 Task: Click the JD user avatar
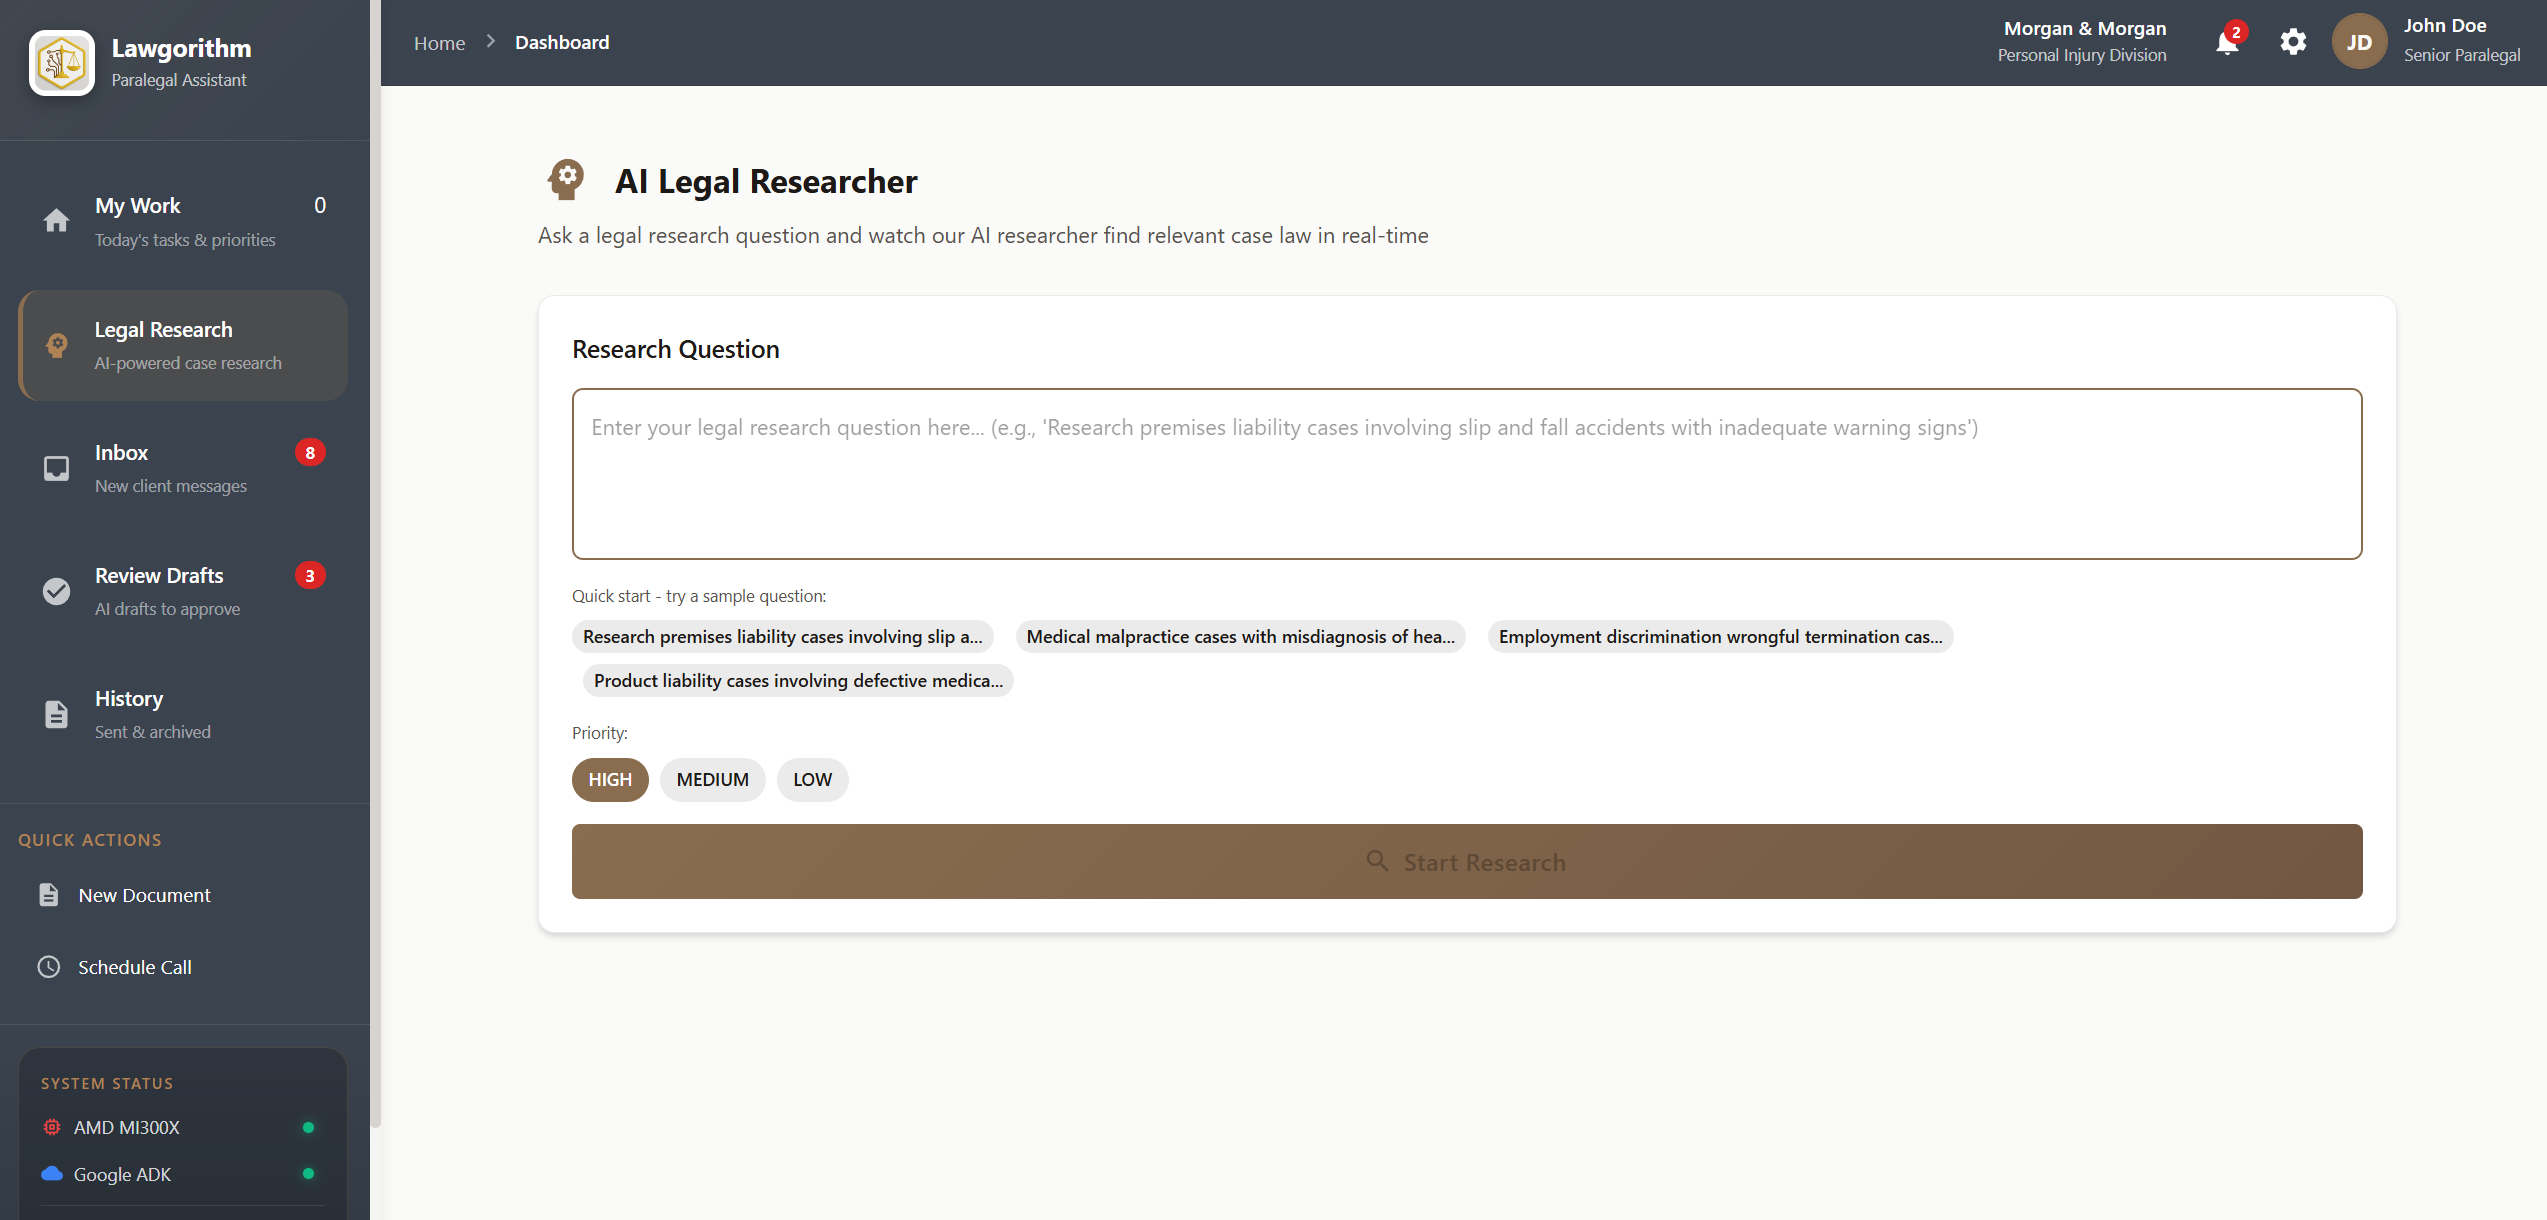(x=2359, y=42)
